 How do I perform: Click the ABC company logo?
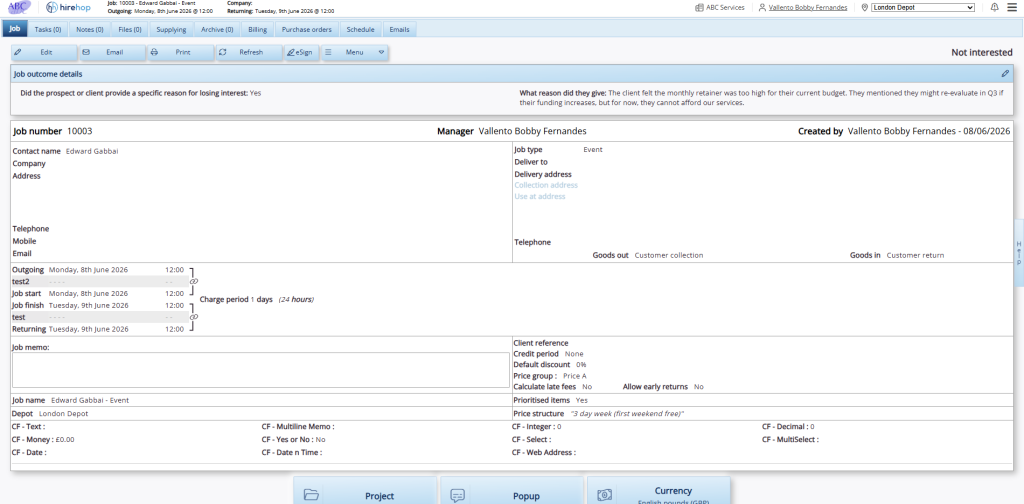[20, 8]
